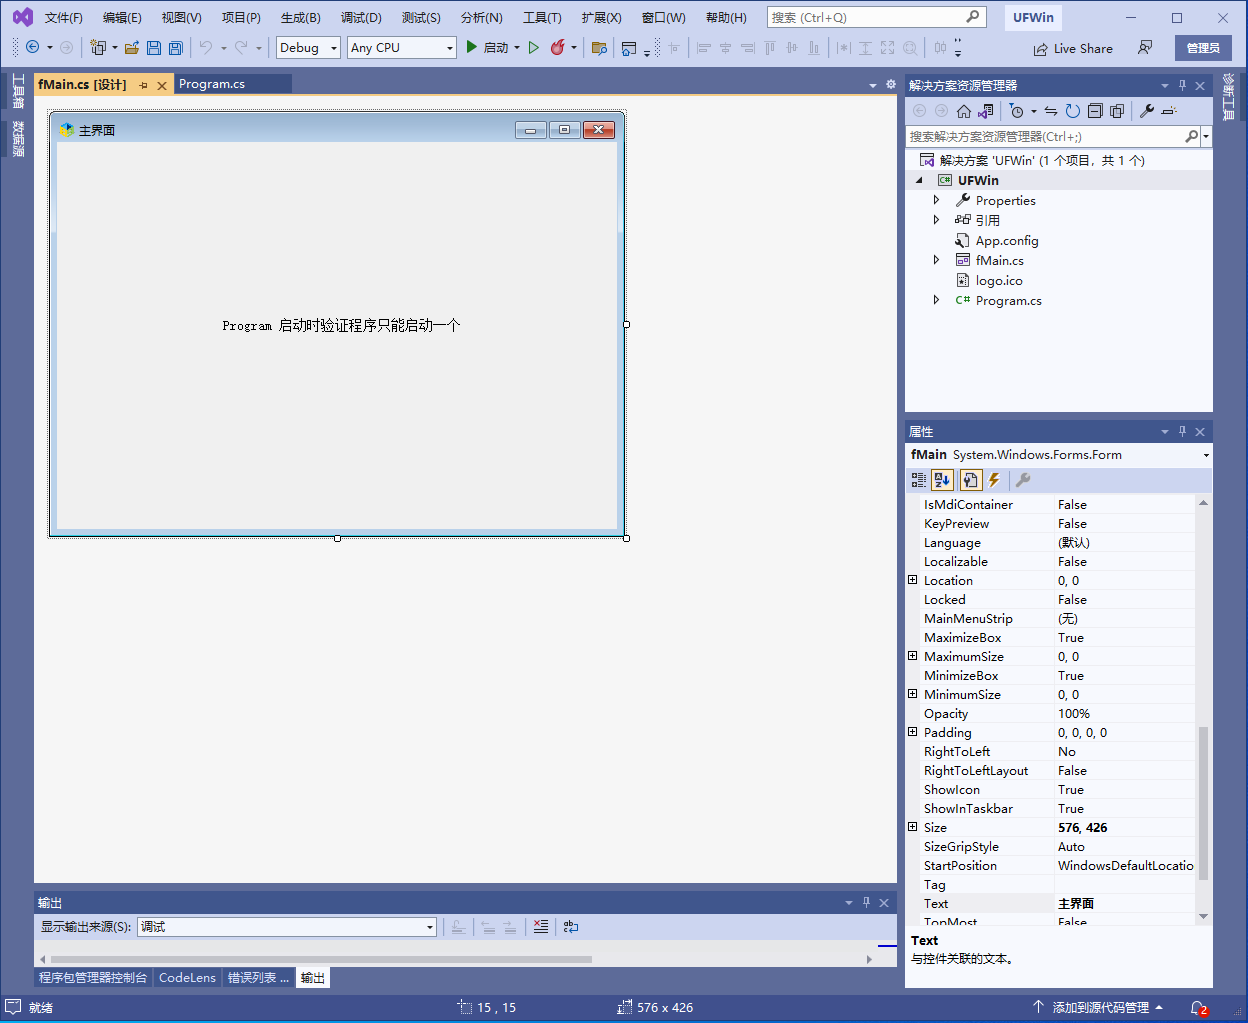1248x1023 pixels.
Task: Expand the Location property row
Action: (x=912, y=580)
